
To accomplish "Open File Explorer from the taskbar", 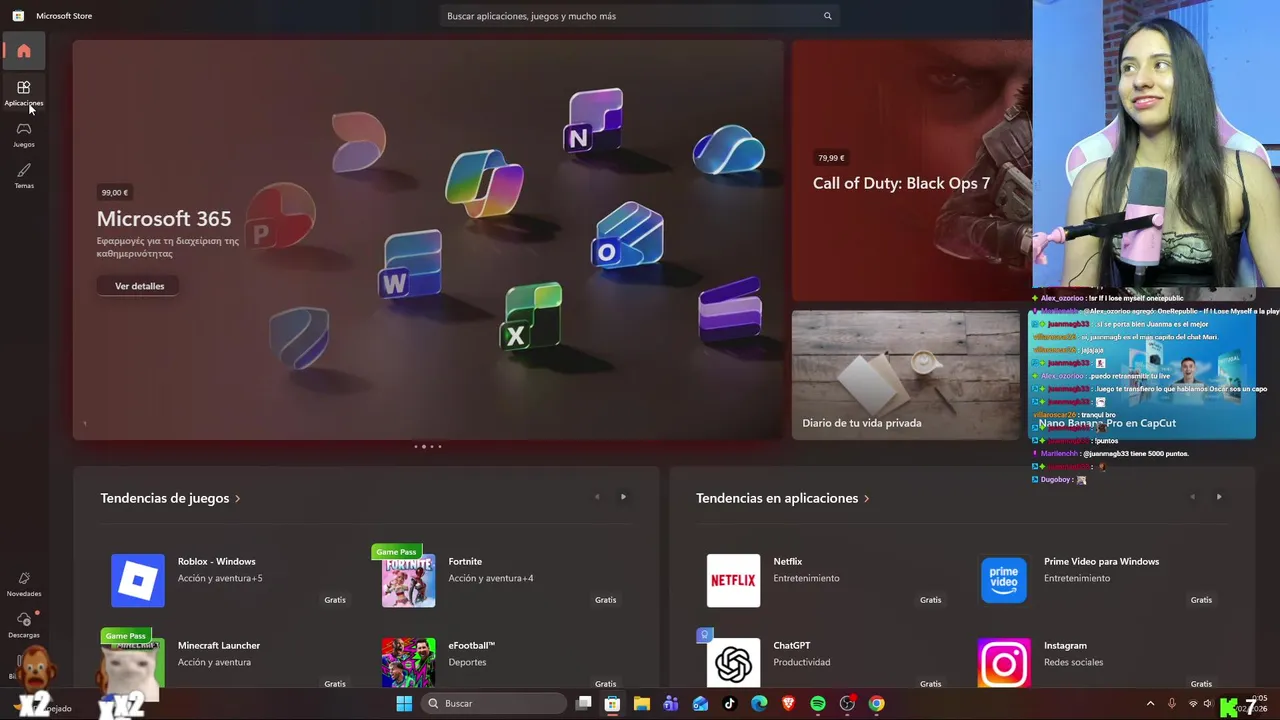I will [641, 704].
